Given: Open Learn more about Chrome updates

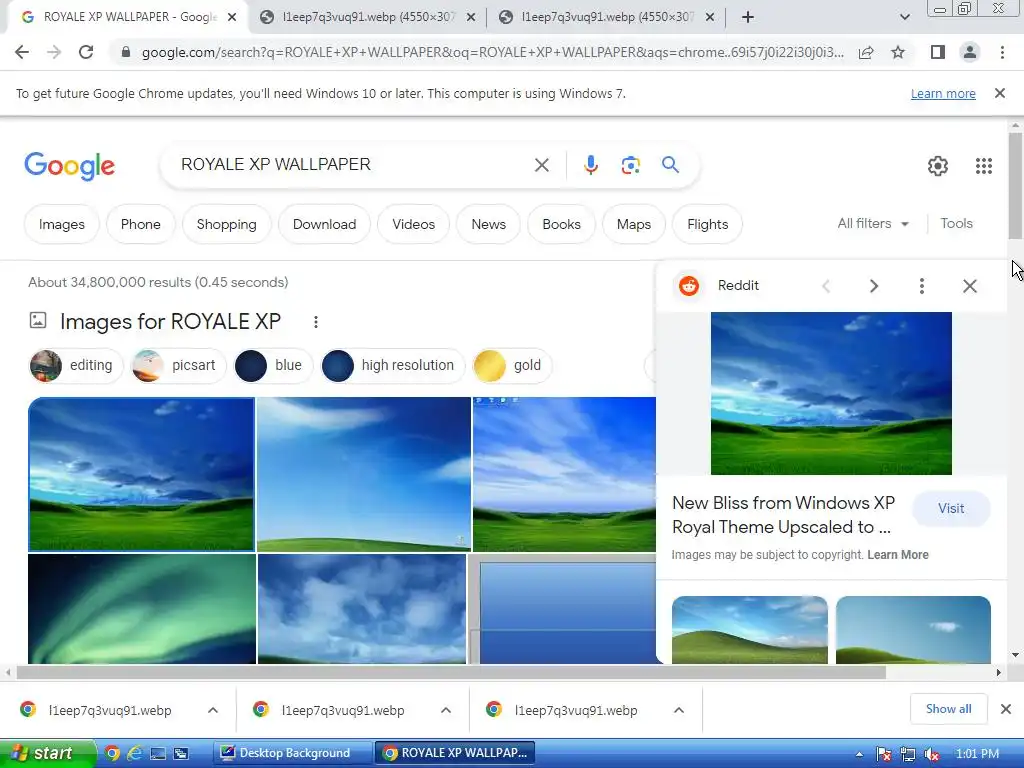Looking at the screenshot, I should [x=943, y=93].
